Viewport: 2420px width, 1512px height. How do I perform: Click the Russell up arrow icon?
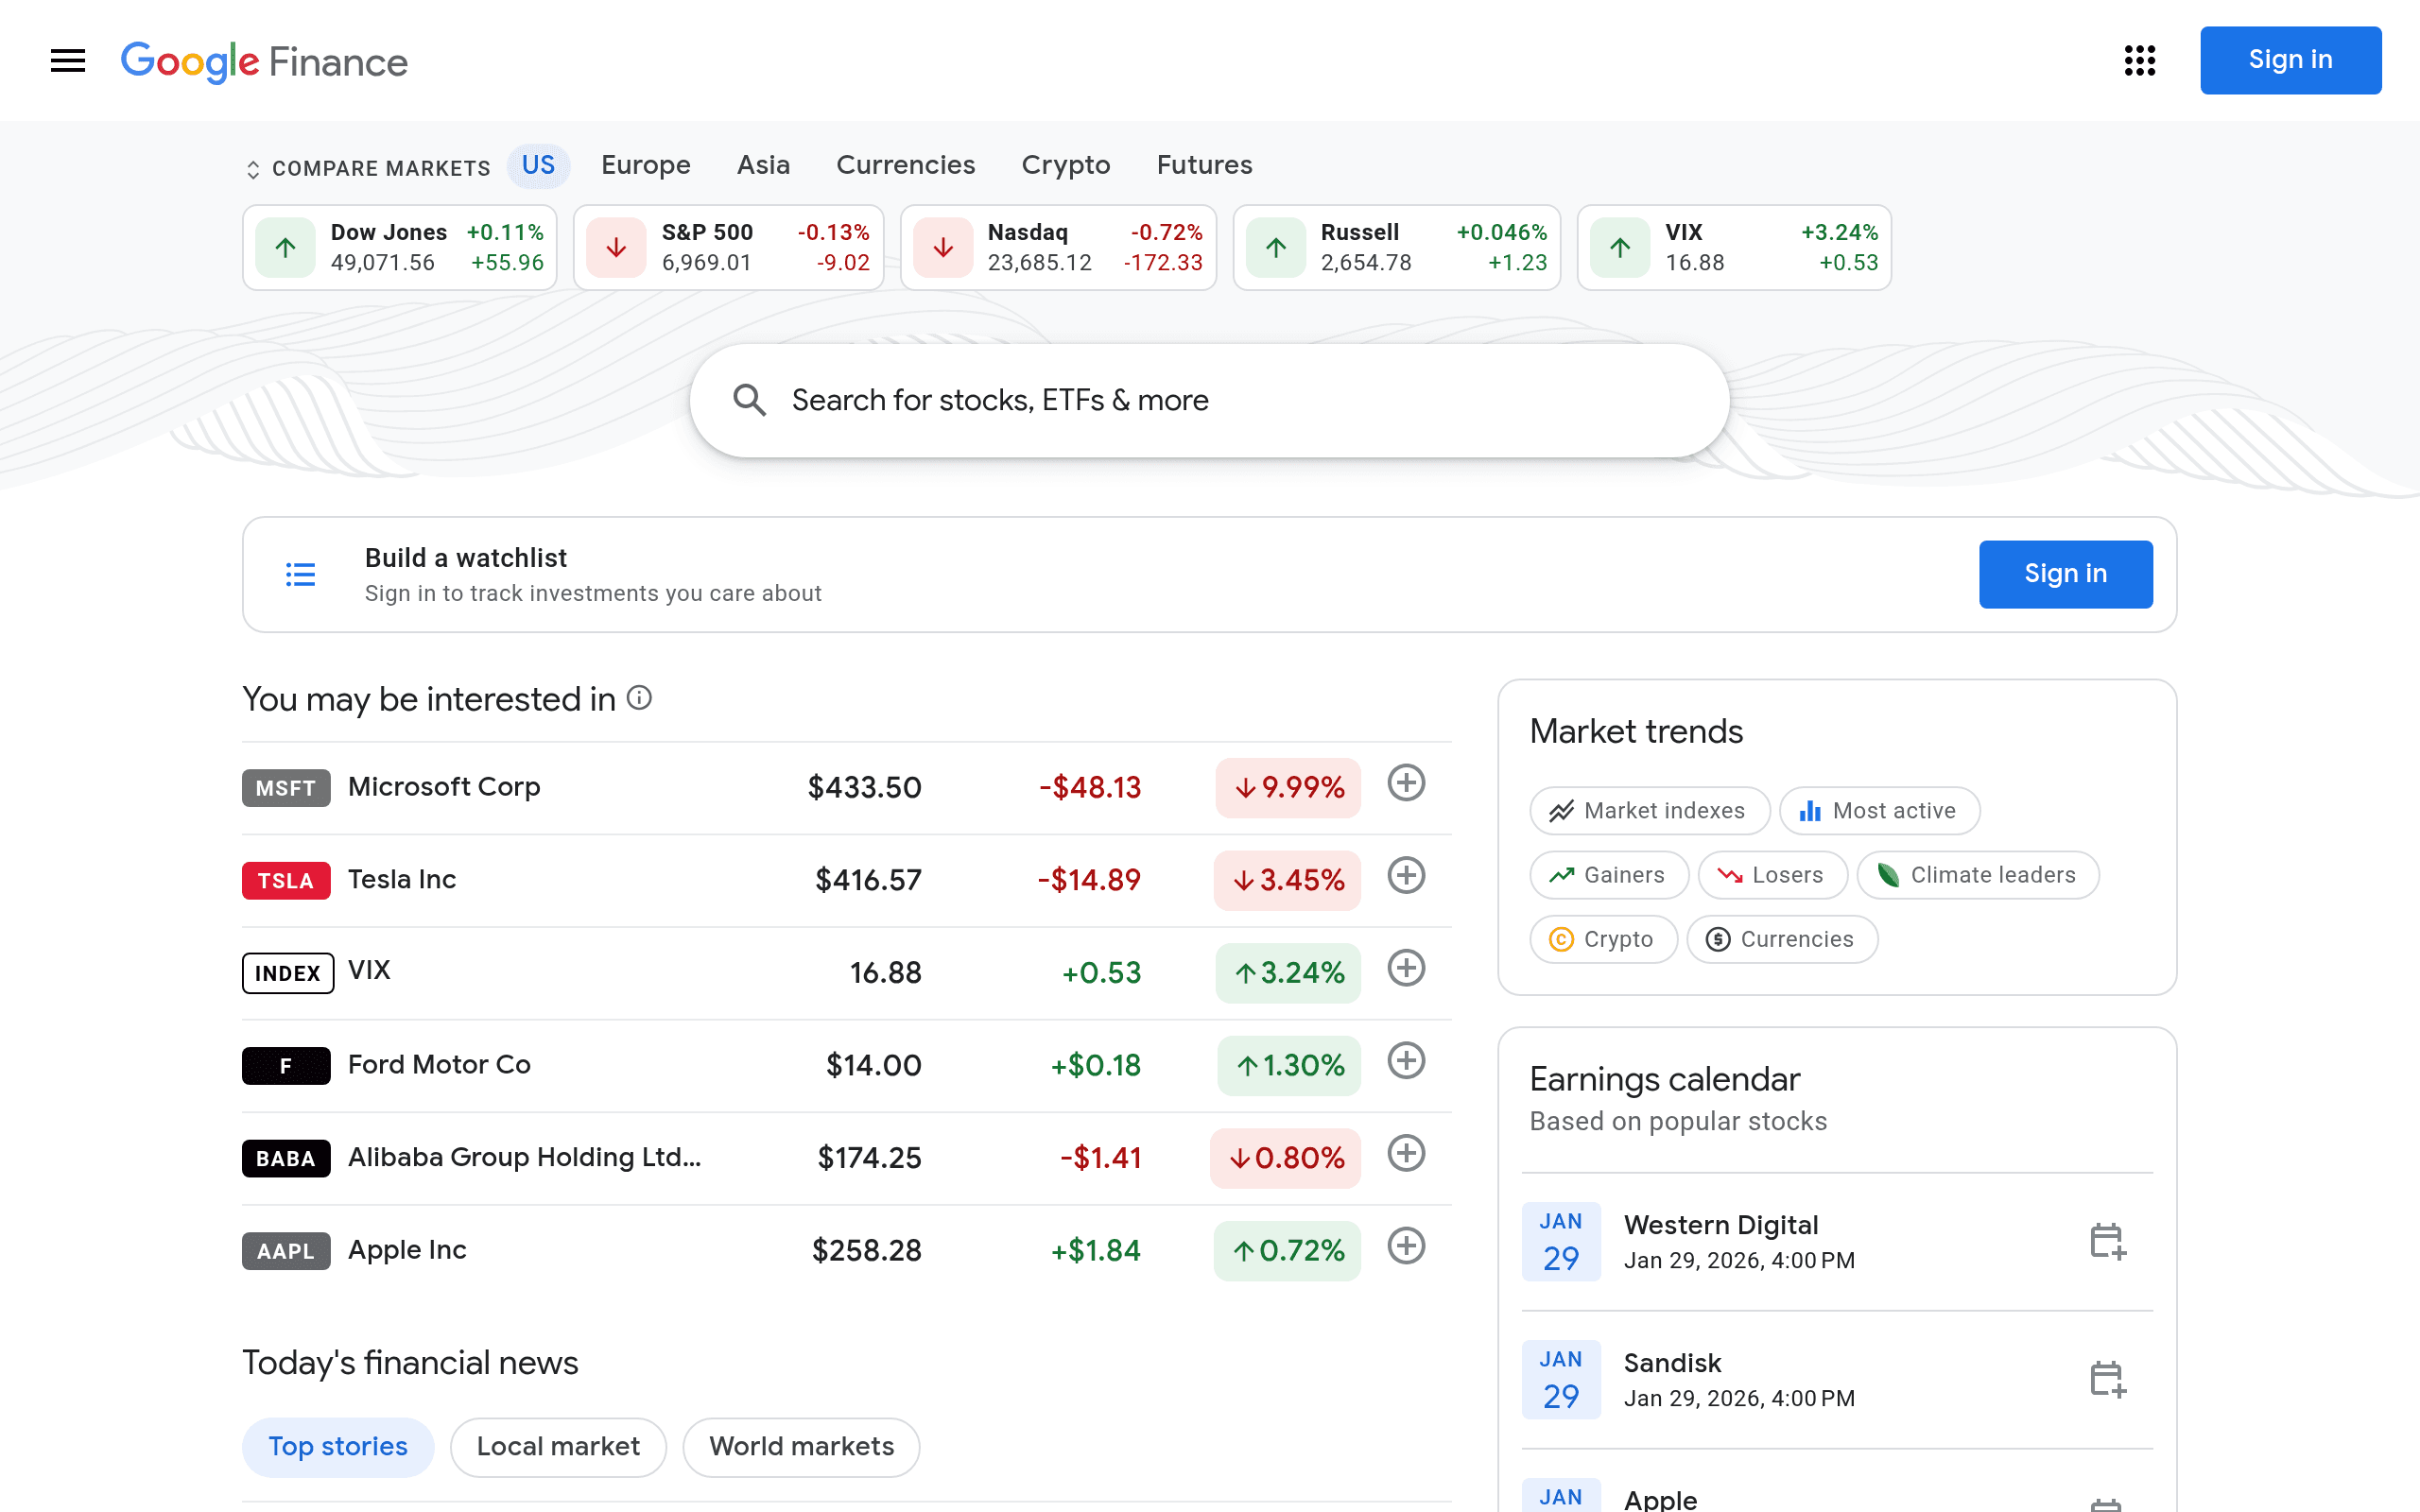point(1276,247)
